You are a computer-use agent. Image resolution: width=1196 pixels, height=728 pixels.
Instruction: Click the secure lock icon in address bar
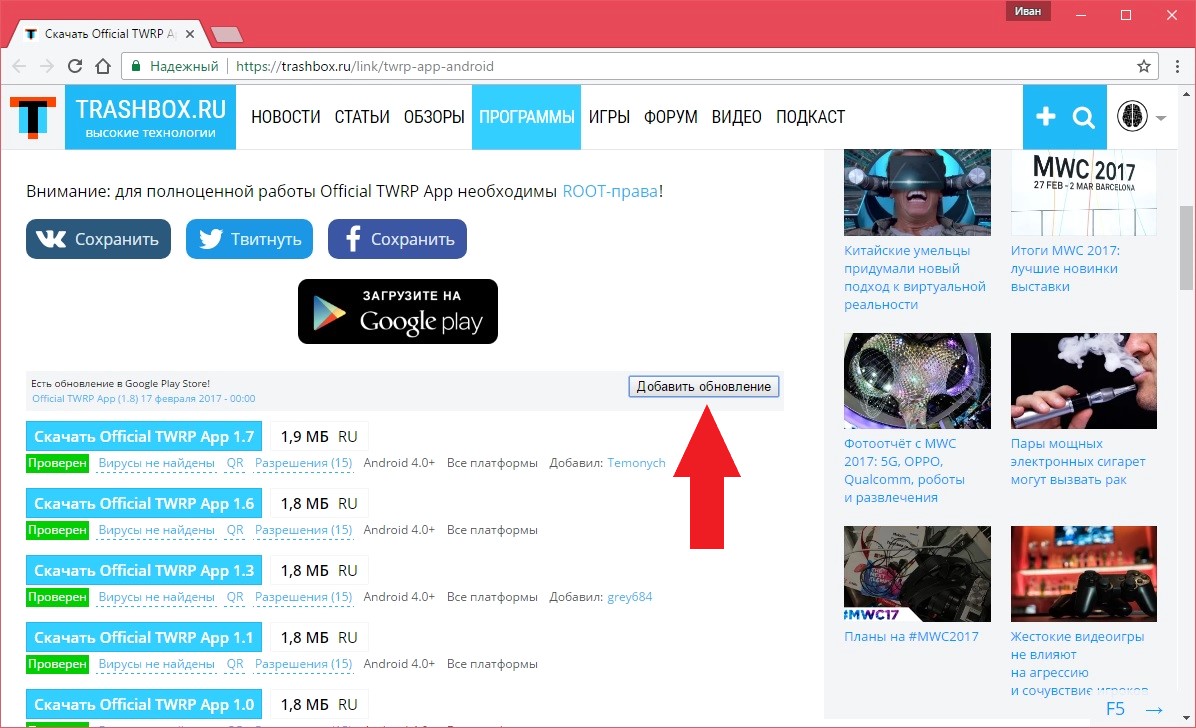tap(136, 66)
